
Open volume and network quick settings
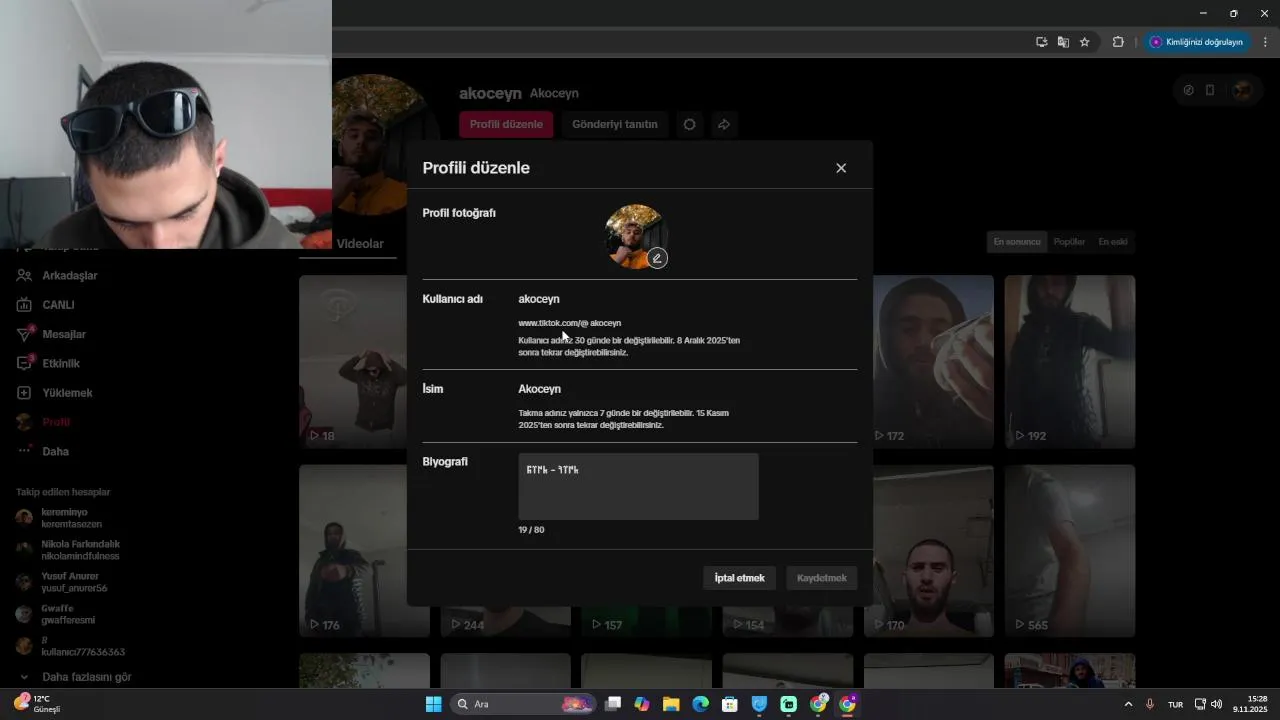(x=1208, y=704)
